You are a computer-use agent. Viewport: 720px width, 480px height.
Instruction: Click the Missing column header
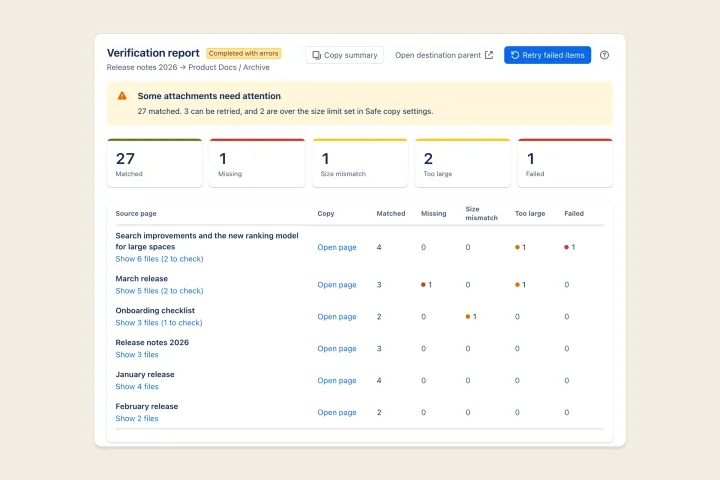point(433,214)
